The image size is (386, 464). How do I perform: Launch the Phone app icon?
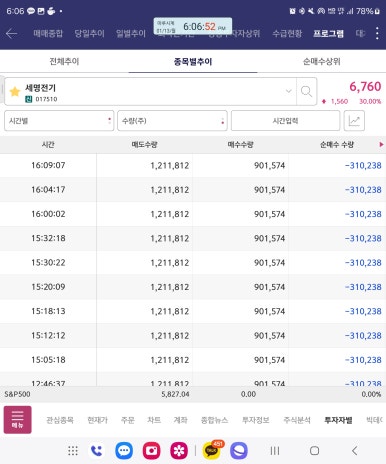(96, 451)
